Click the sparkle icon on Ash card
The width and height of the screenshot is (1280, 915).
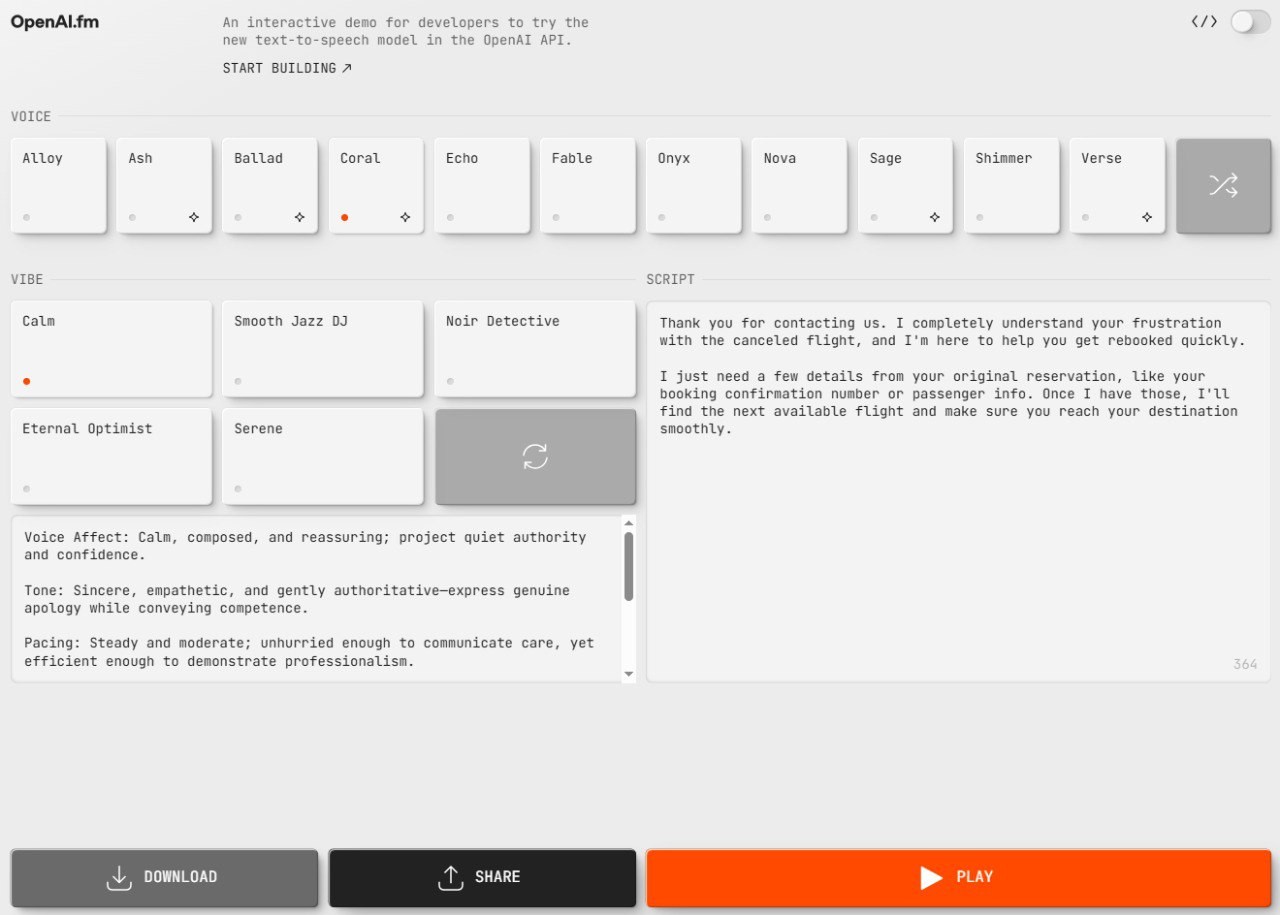193,217
